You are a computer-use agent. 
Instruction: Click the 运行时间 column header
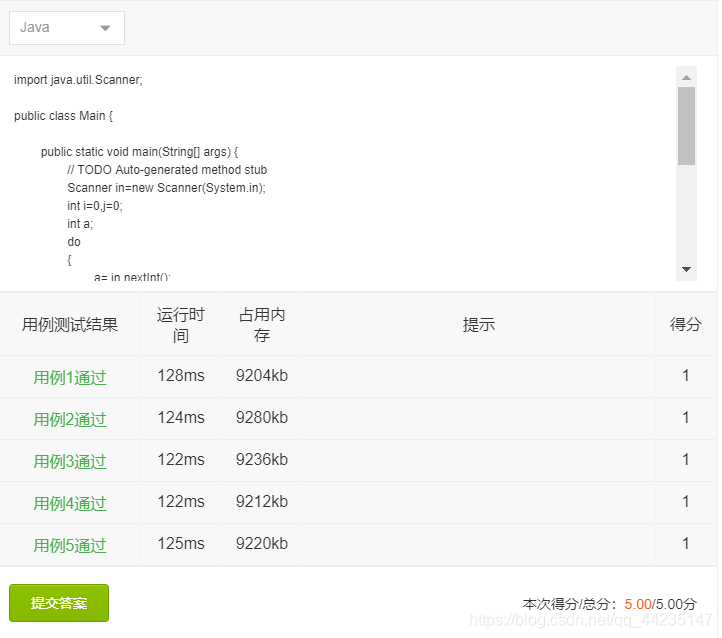click(180, 325)
